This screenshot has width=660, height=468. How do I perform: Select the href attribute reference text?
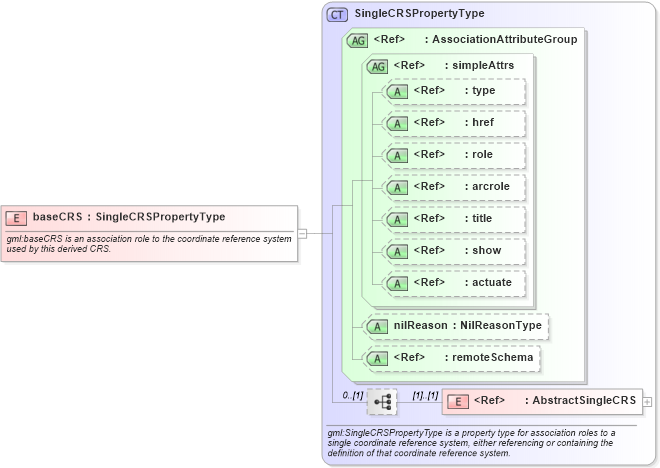[453, 122]
